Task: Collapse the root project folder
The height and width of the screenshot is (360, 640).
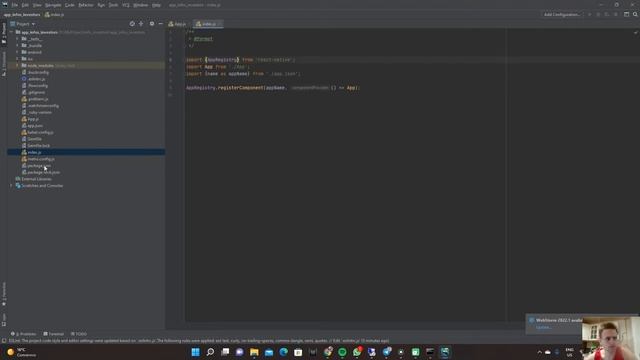Action: [x=11, y=32]
